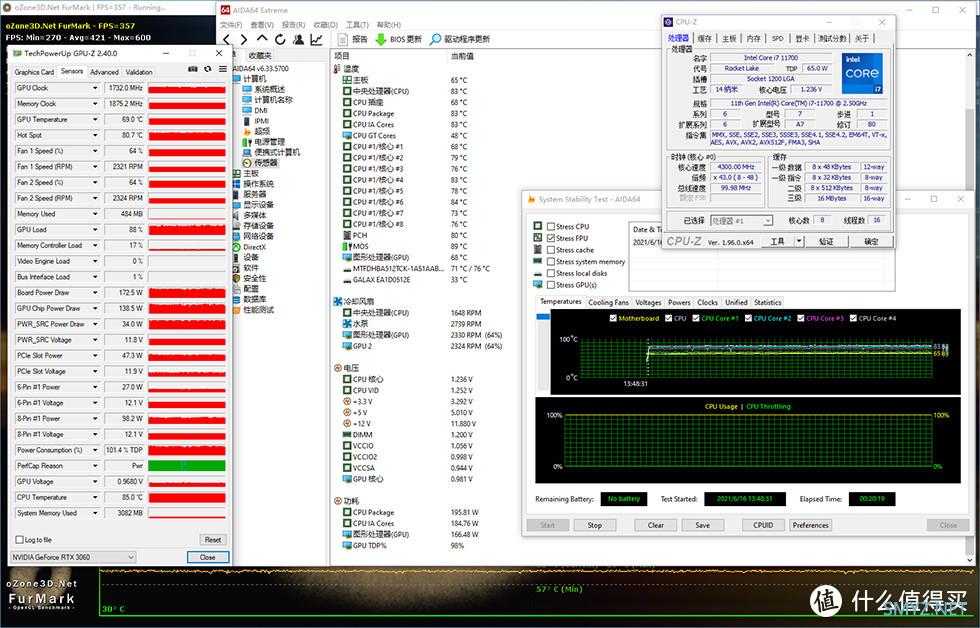The height and width of the screenshot is (628, 980).
Task: Enable Stress CPU checkbox
Action: [551, 227]
